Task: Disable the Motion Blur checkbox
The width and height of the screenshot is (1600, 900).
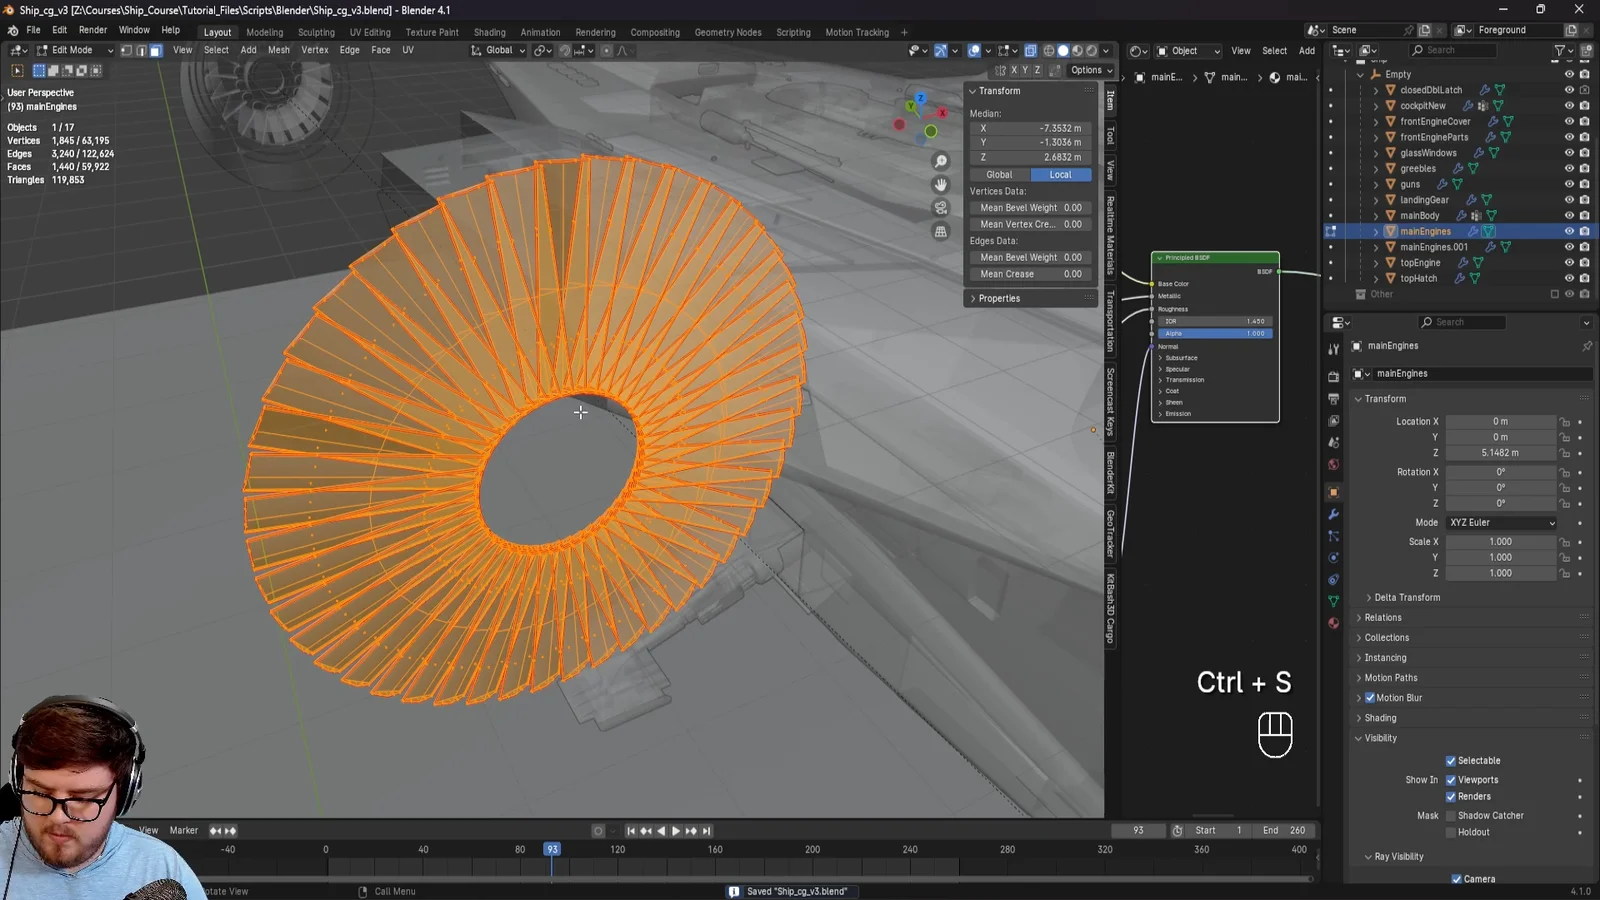Action: 1371,698
